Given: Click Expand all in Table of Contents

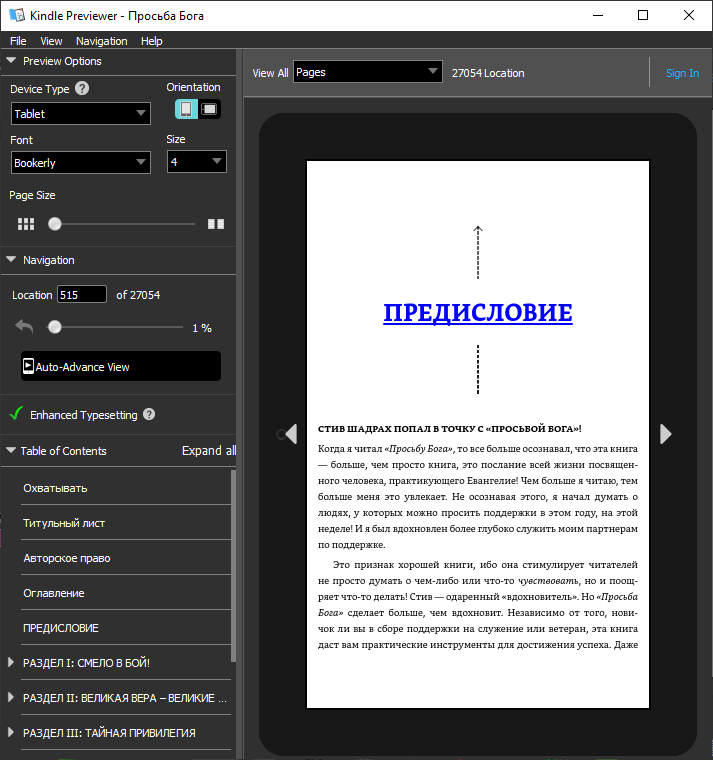Looking at the screenshot, I should tap(209, 451).
